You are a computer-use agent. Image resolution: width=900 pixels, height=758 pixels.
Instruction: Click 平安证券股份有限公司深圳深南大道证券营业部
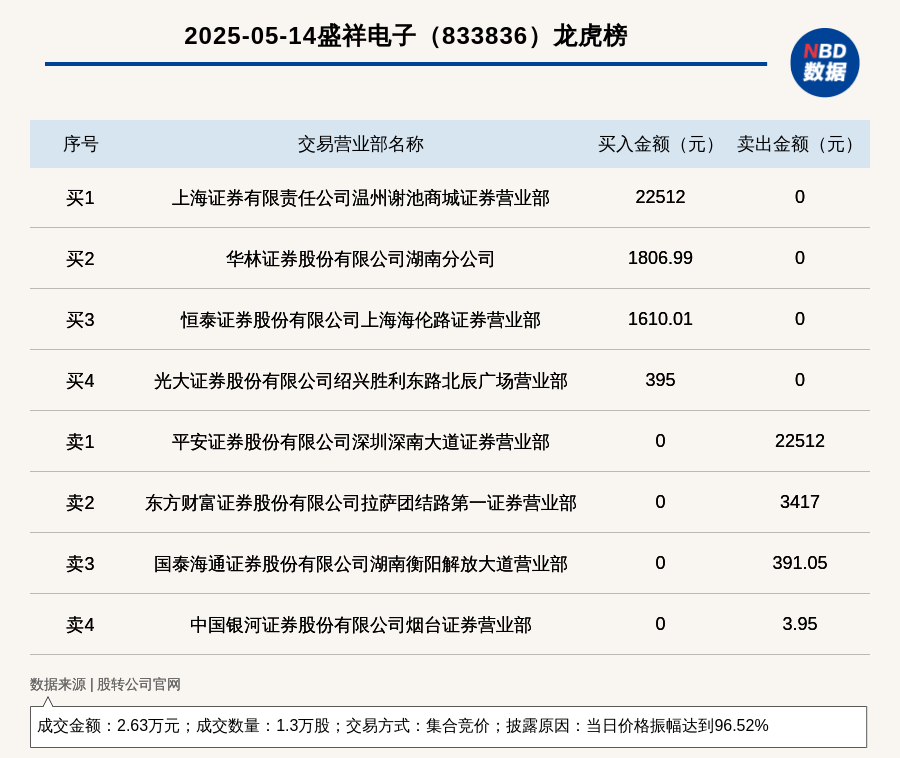(x=360, y=442)
